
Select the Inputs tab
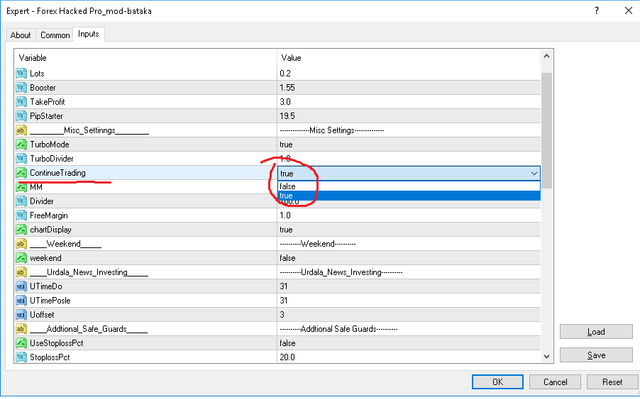click(x=88, y=34)
